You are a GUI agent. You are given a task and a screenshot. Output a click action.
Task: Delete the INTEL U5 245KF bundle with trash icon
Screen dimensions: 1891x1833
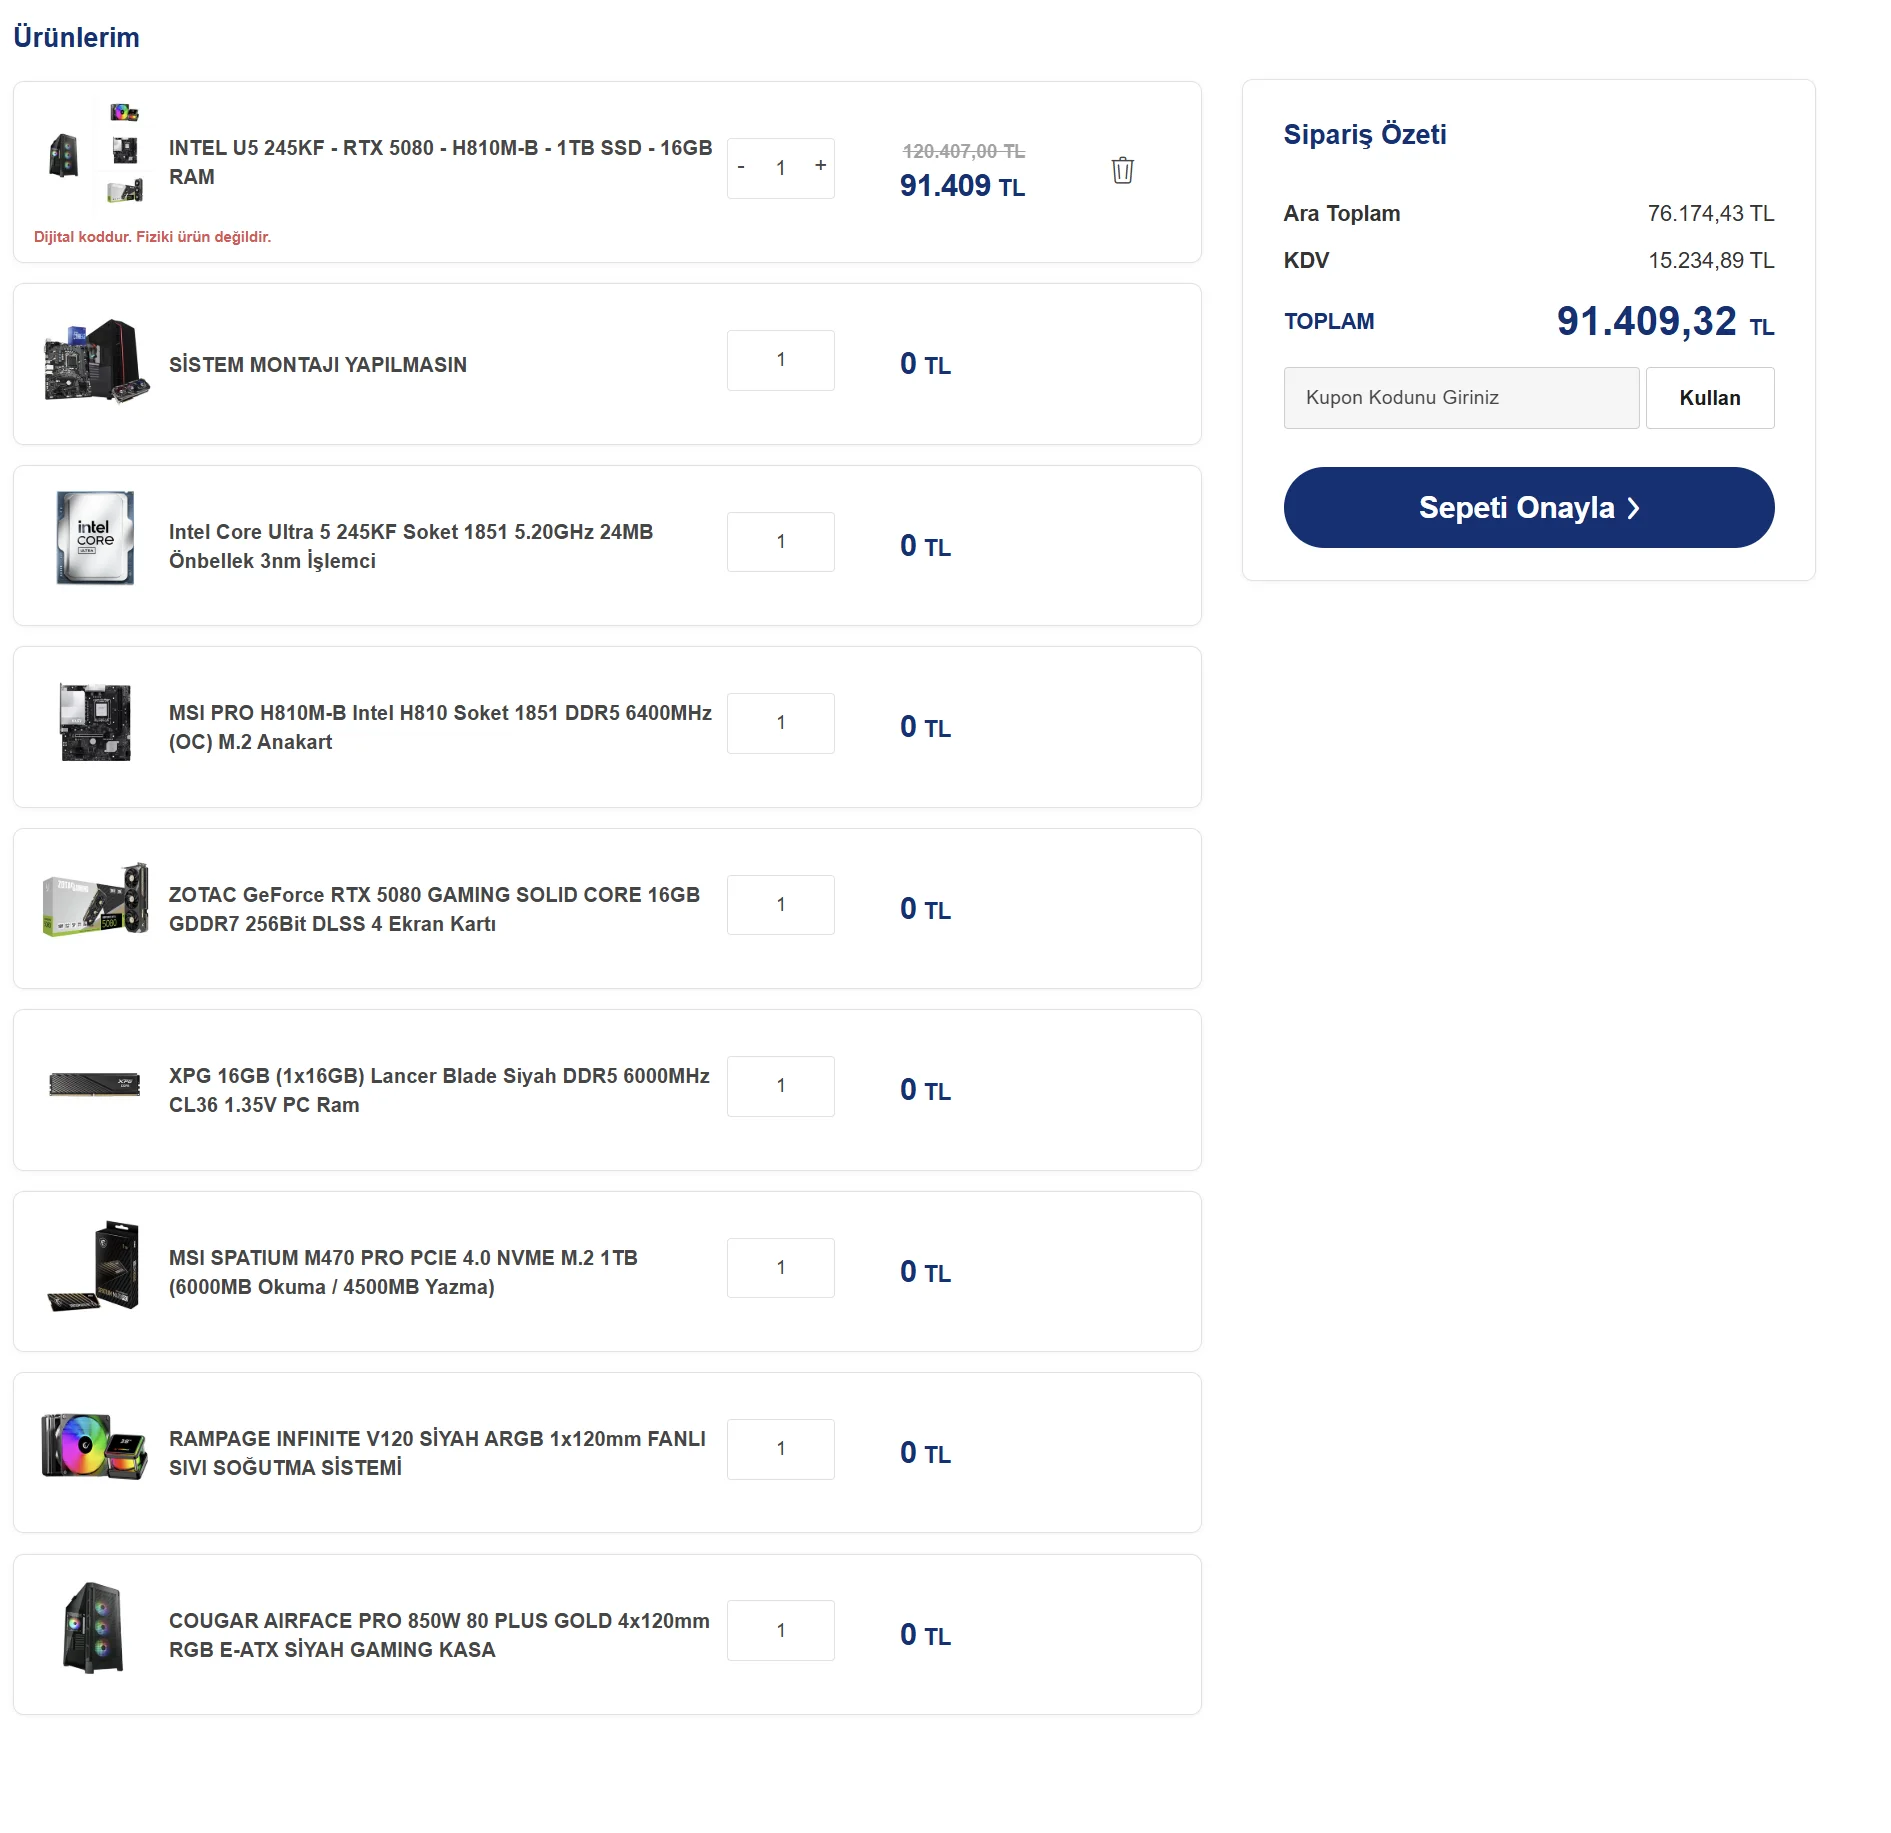point(1122,170)
